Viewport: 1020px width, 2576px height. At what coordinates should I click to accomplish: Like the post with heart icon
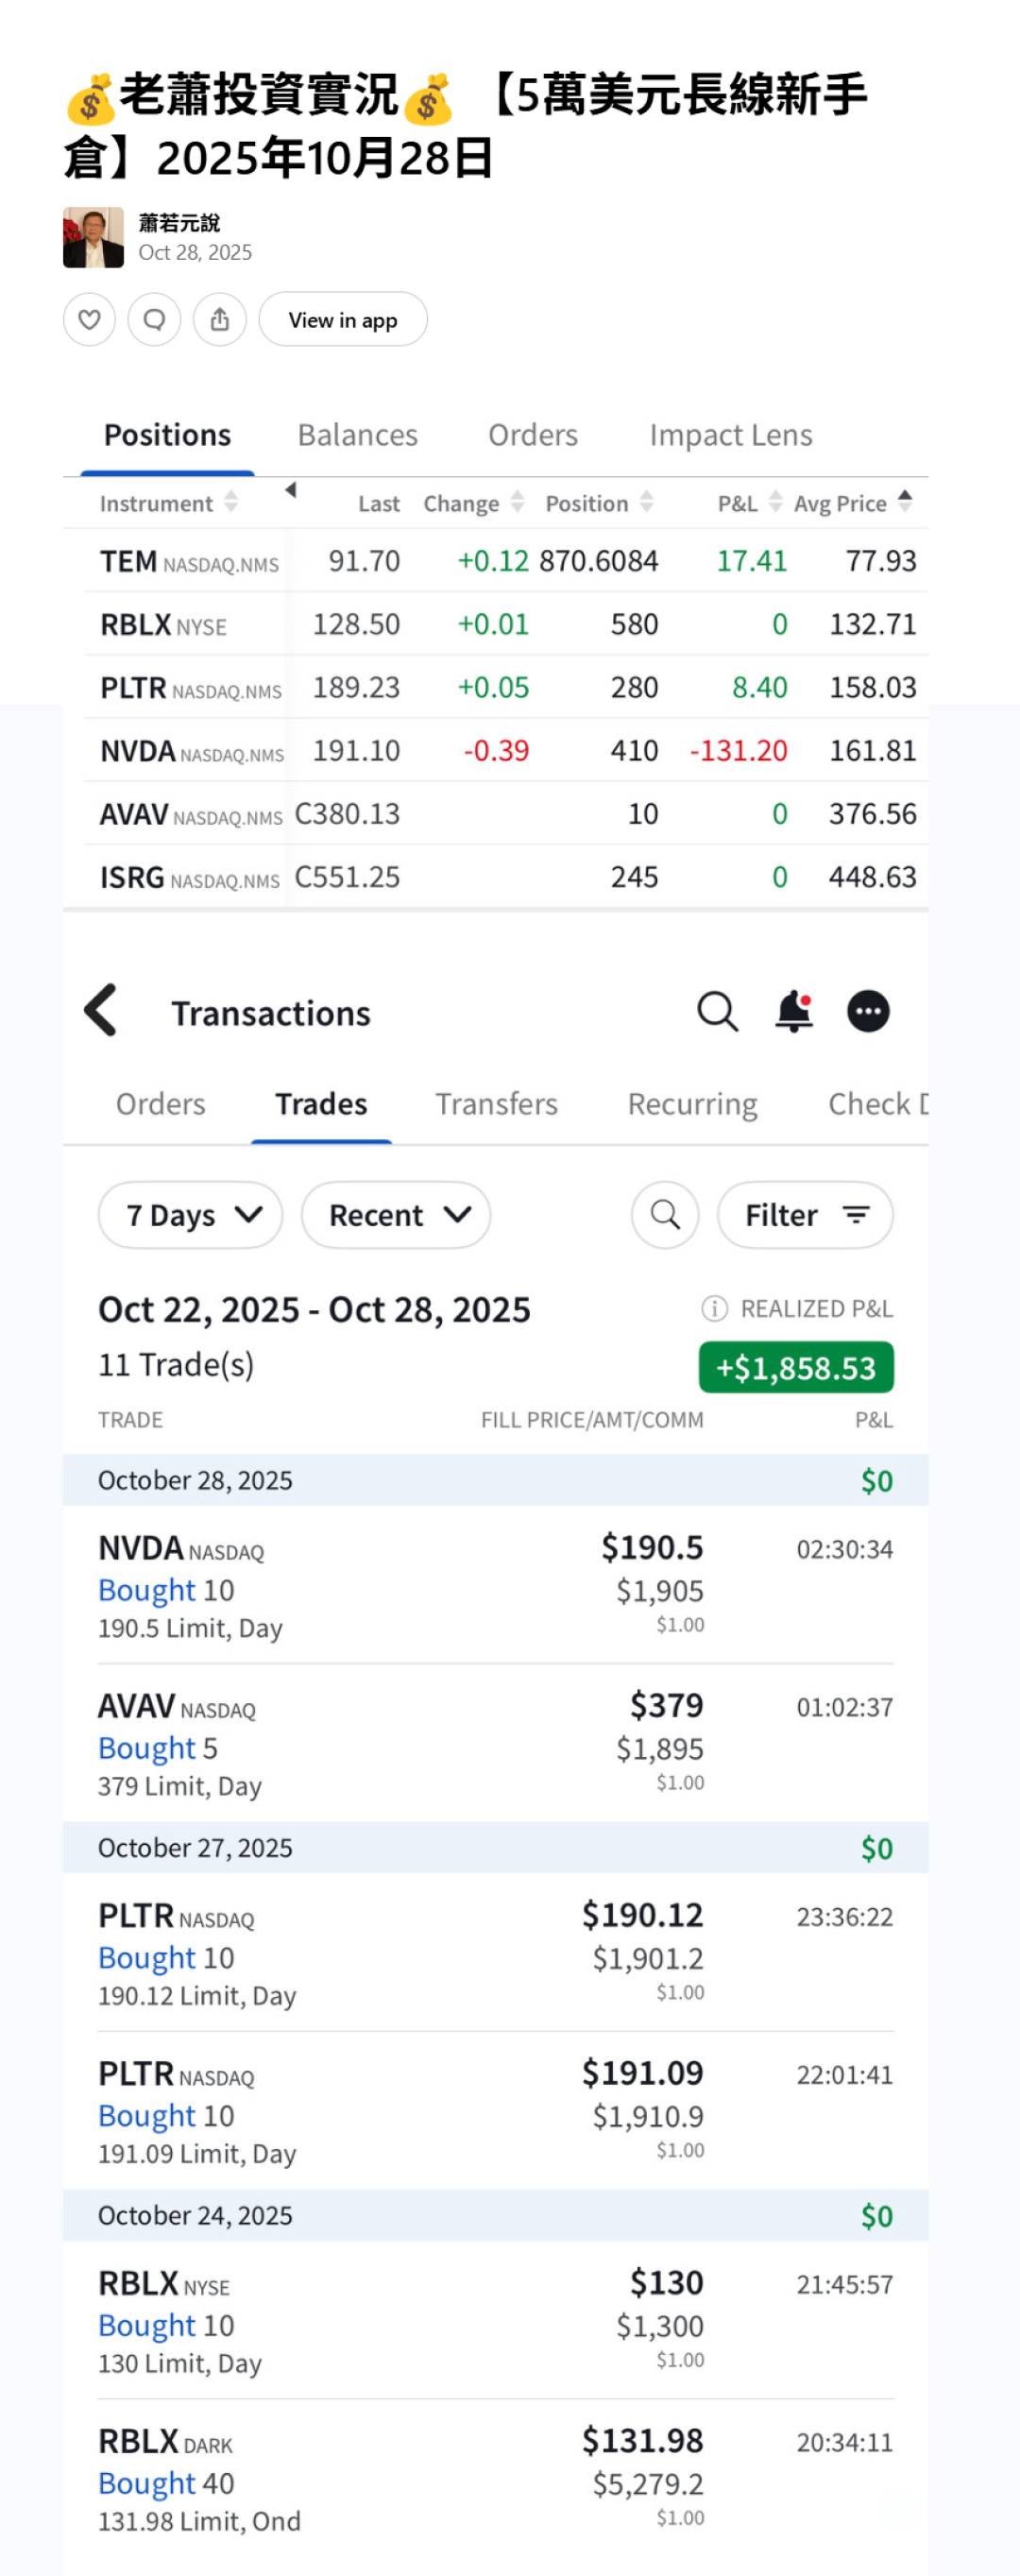point(89,319)
